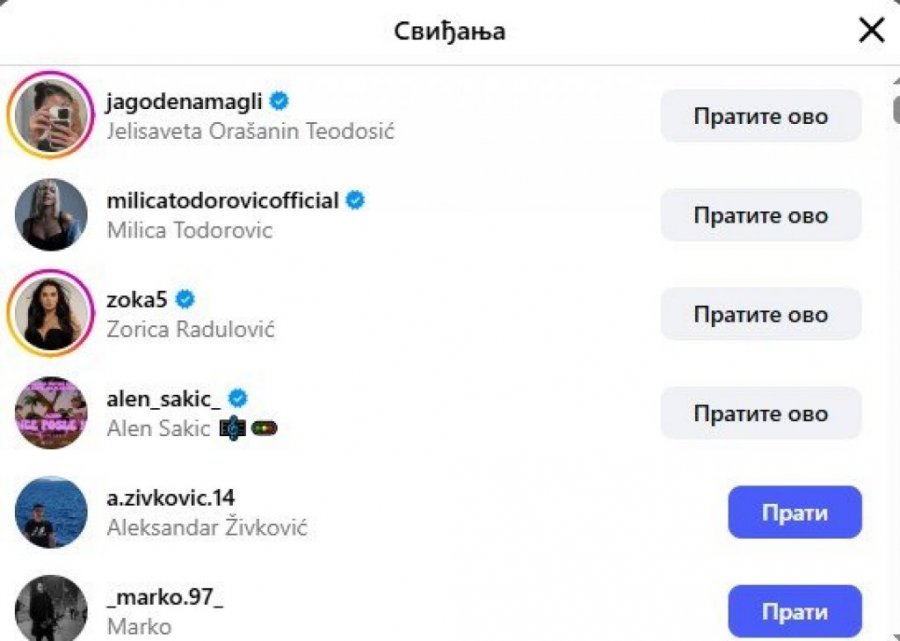Open the jagodenamagli username link
This screenshot has width=900, height=641.
pyautogui.click(x=184, y=101)
